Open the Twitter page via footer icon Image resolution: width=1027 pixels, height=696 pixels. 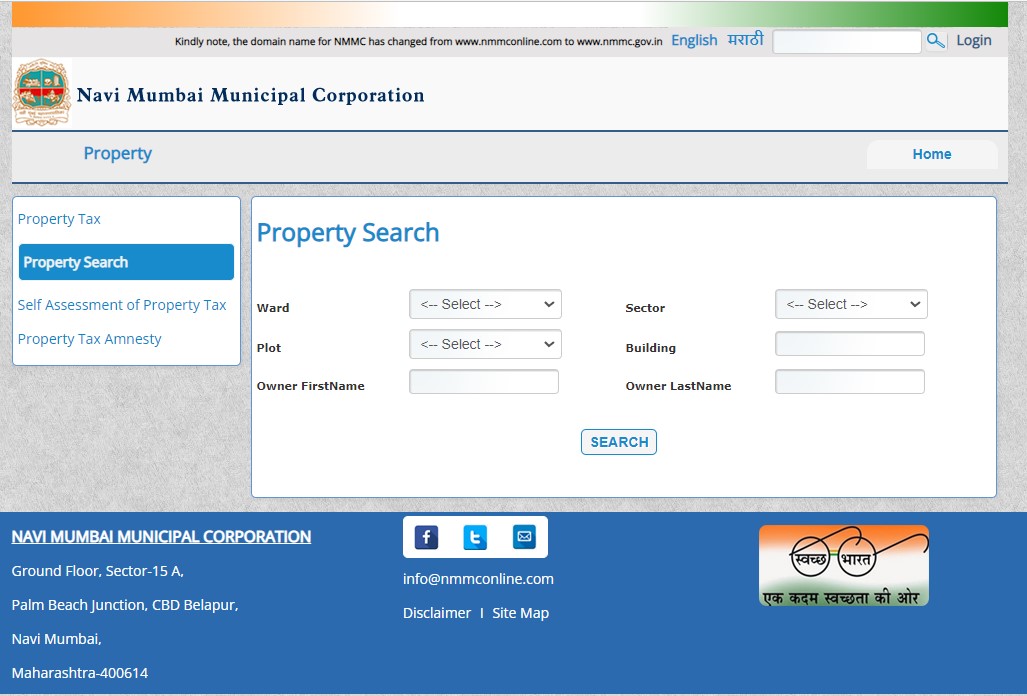click(475, 537)
